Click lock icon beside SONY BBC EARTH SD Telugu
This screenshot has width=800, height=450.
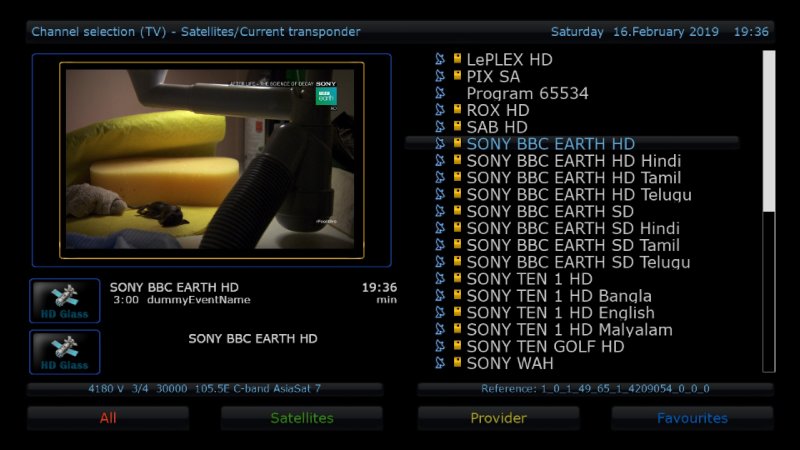click(457, 260)
